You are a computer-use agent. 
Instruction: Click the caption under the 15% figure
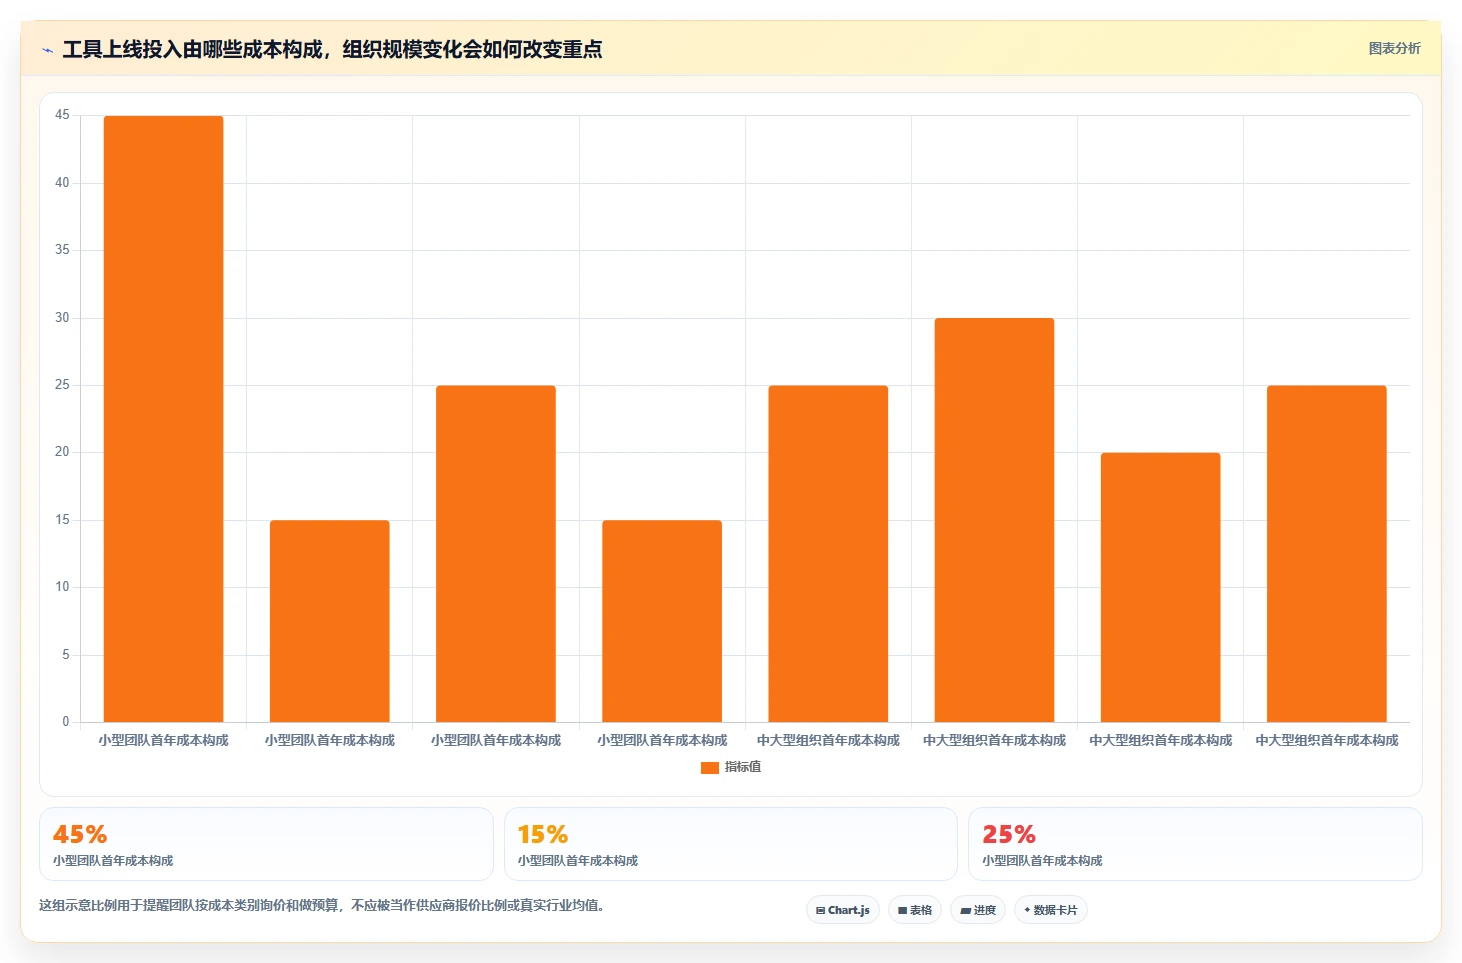578,861
